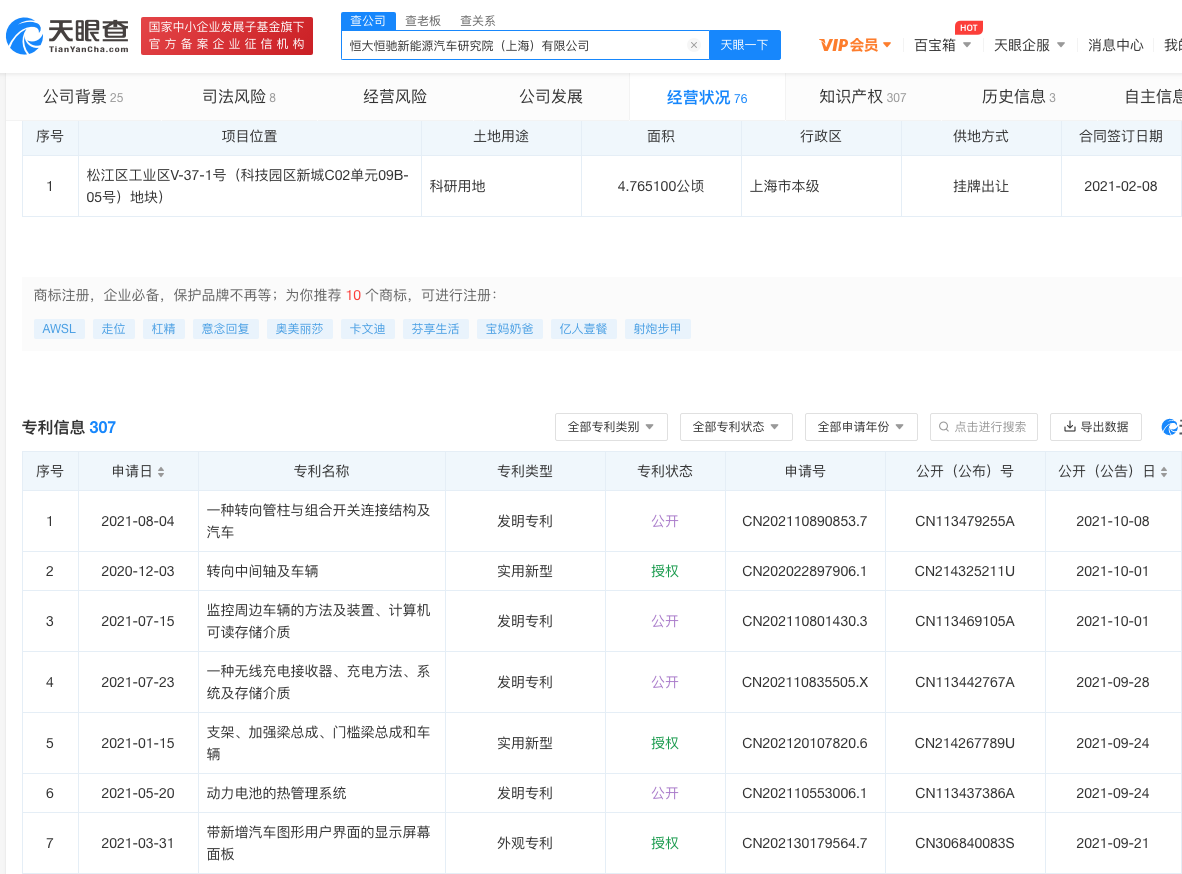The height and width of the screenshot is (874, 1182).
Task: Switch to 查公司 search tab
Action: [368, 21]
